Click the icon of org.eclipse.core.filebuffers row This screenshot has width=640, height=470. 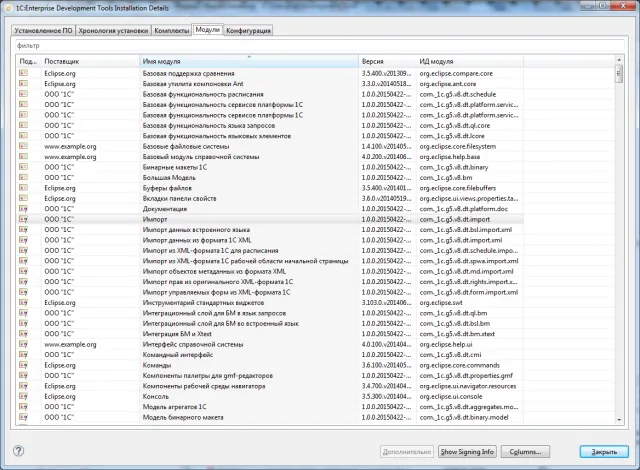tap(23, 188)
